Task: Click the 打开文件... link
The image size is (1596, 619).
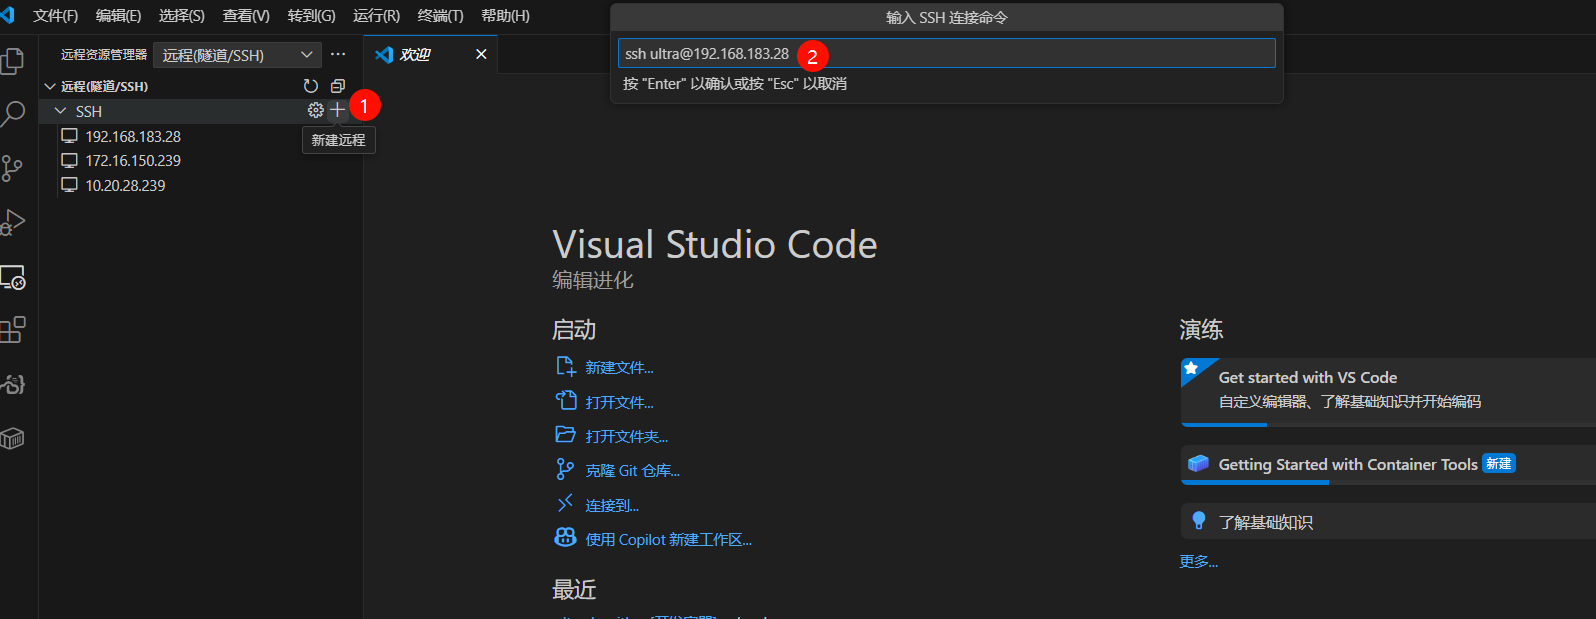Action: 619,402
